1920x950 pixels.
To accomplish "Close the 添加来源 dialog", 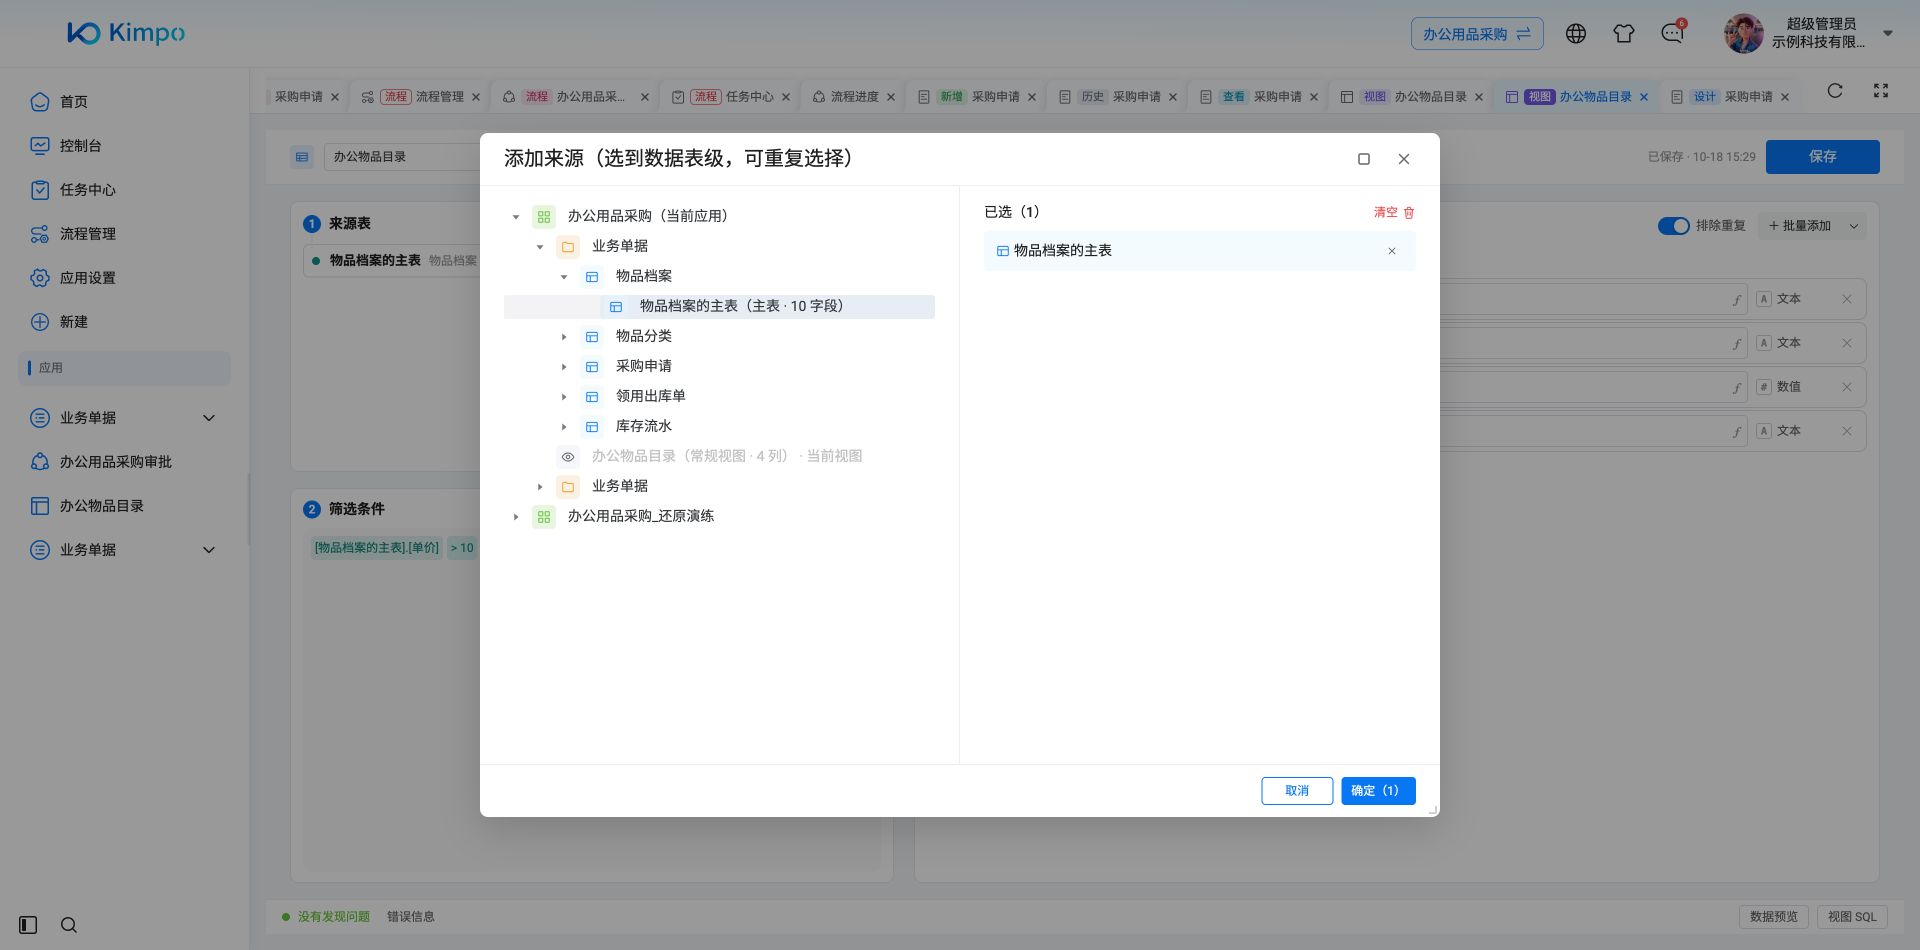I will pos(1404,159).
